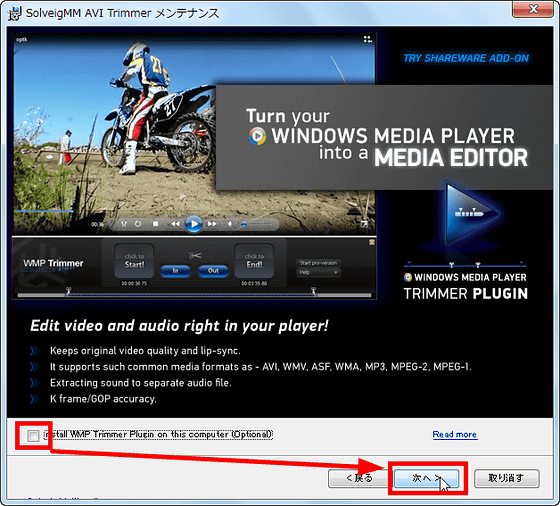Click the speaker volume icon in the banner player
The image size is (560, 506).
point(230,224)
